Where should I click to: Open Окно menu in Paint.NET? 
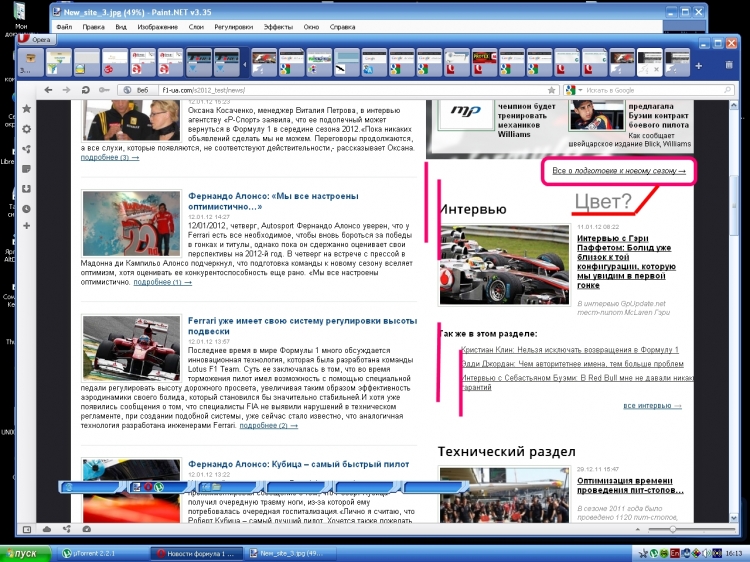pyautogui.click(x=311, y=27)
